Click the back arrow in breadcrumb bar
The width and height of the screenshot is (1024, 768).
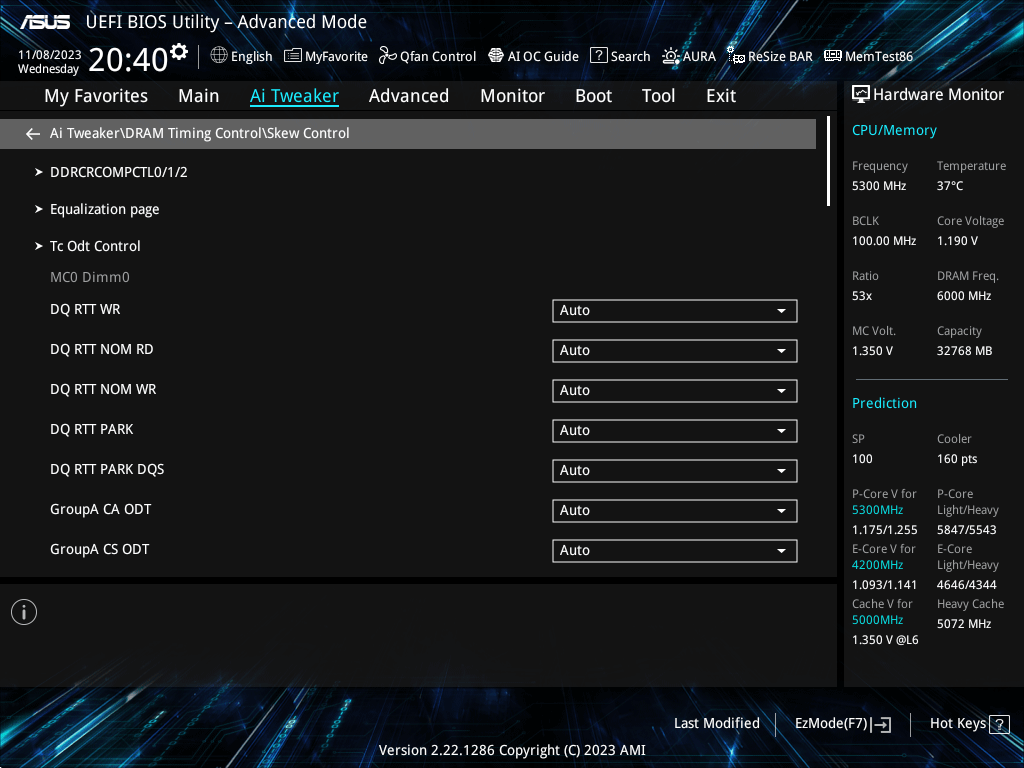tap(33, 134)
